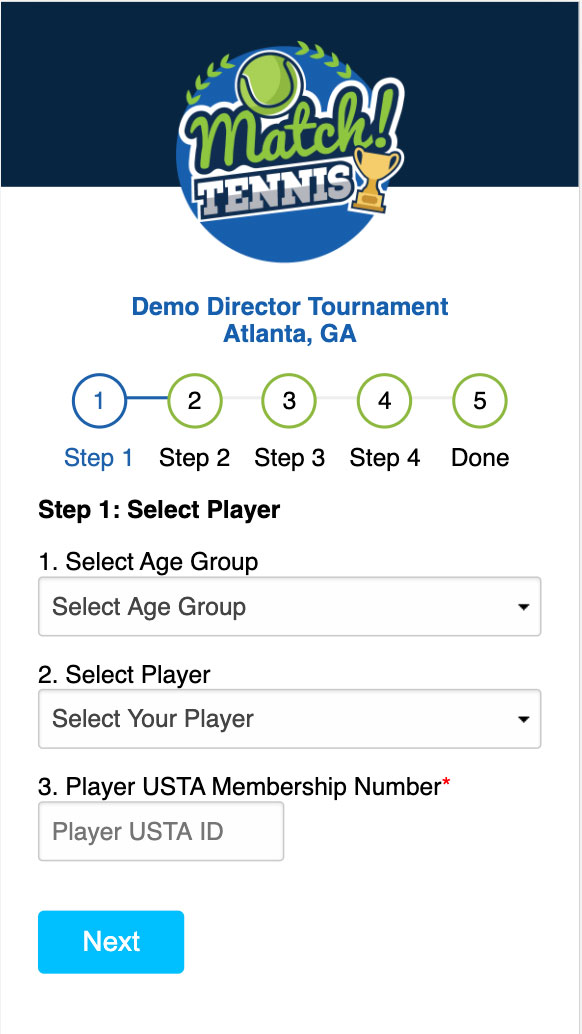Go to the Step 3 label
The image size is (582, 1034).
pos(289,458)
